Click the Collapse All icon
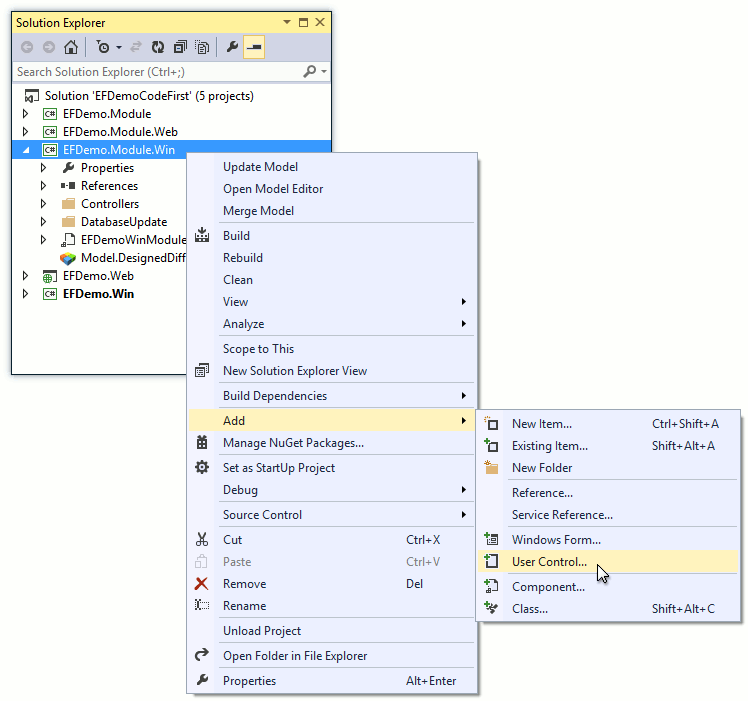 click(180, 47)
